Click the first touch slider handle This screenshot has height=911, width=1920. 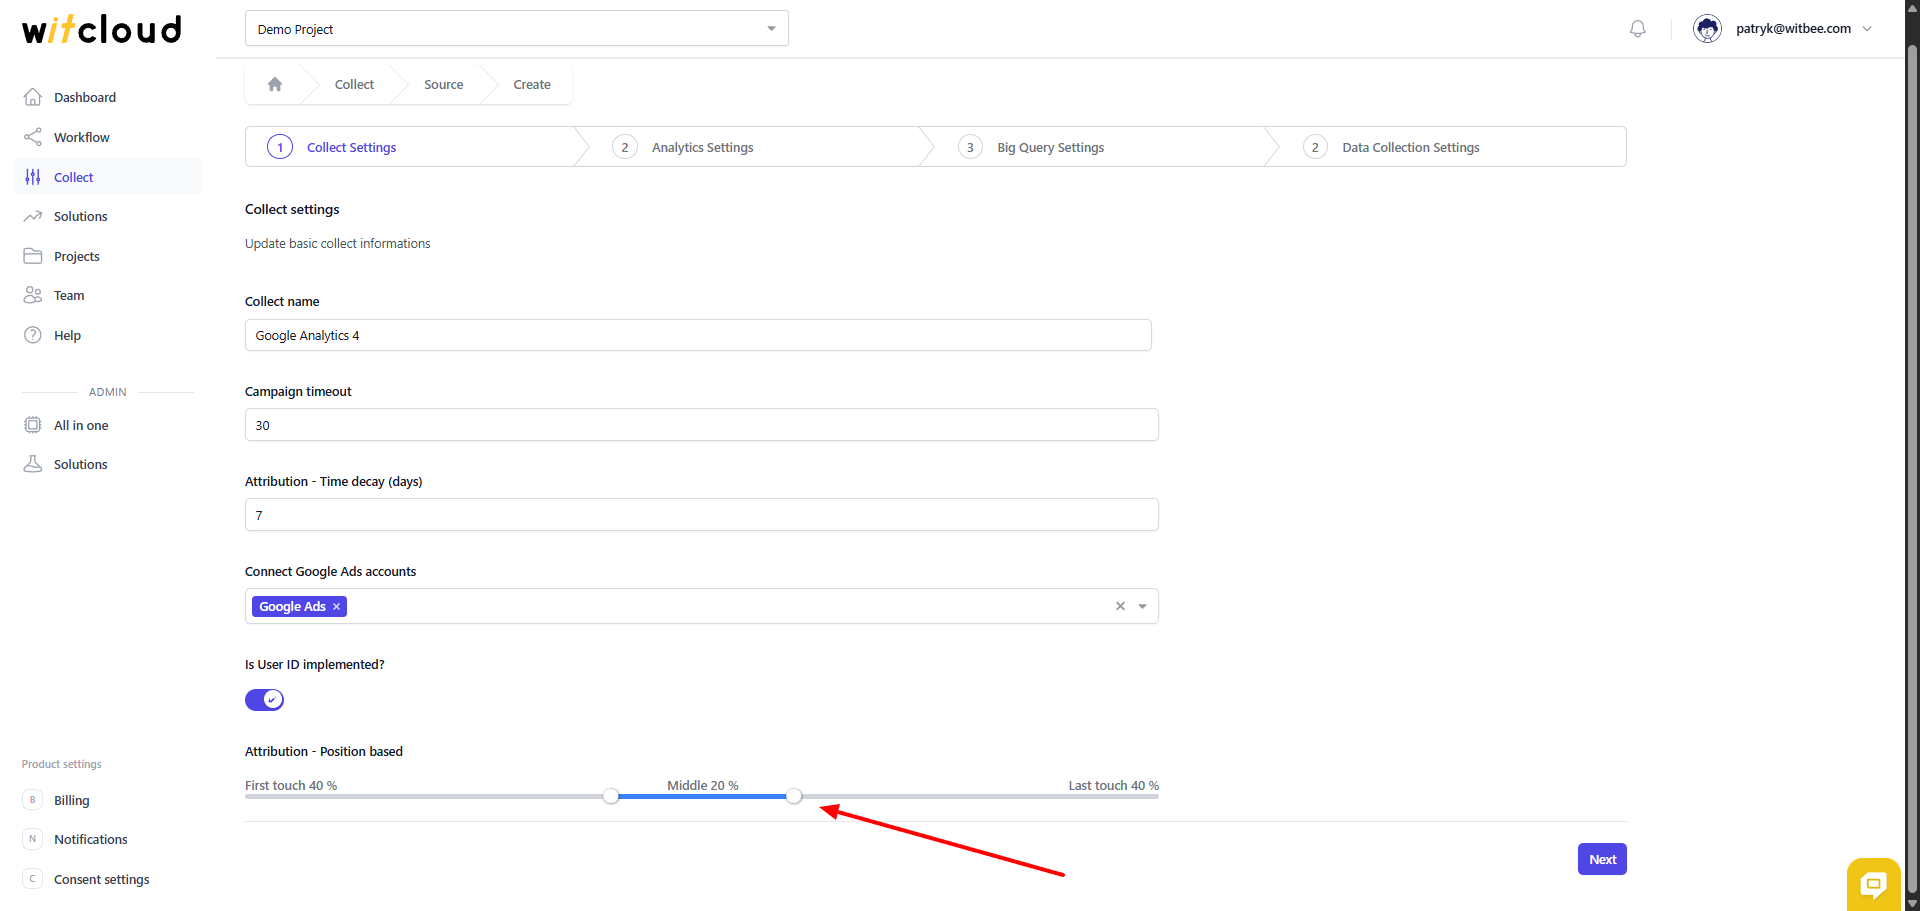[611, 796]
